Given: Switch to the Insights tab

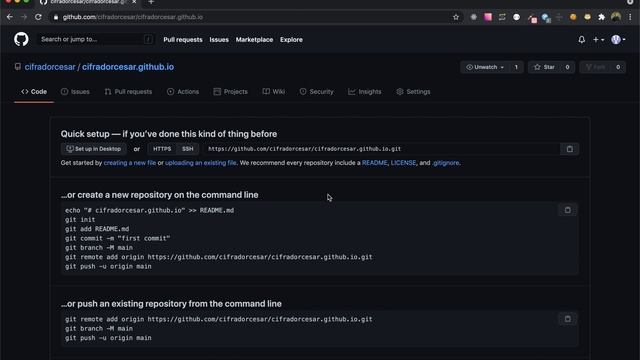Looking at the screenshot, I should click(364, 92).
